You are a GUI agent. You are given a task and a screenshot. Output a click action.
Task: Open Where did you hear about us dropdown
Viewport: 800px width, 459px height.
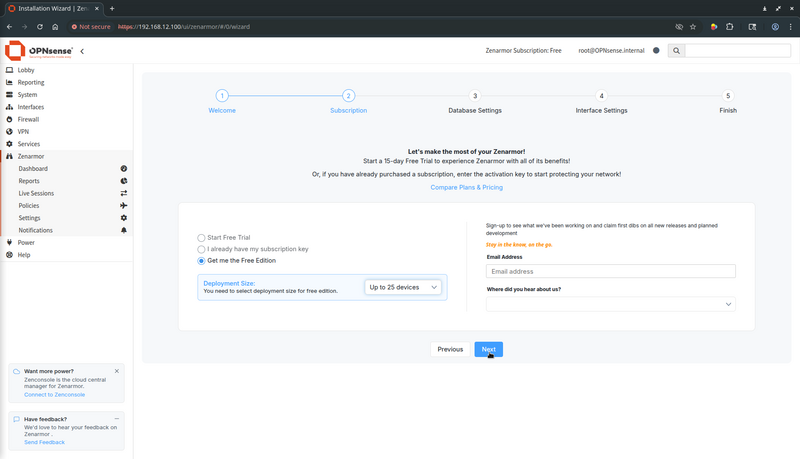pos(611,304)
